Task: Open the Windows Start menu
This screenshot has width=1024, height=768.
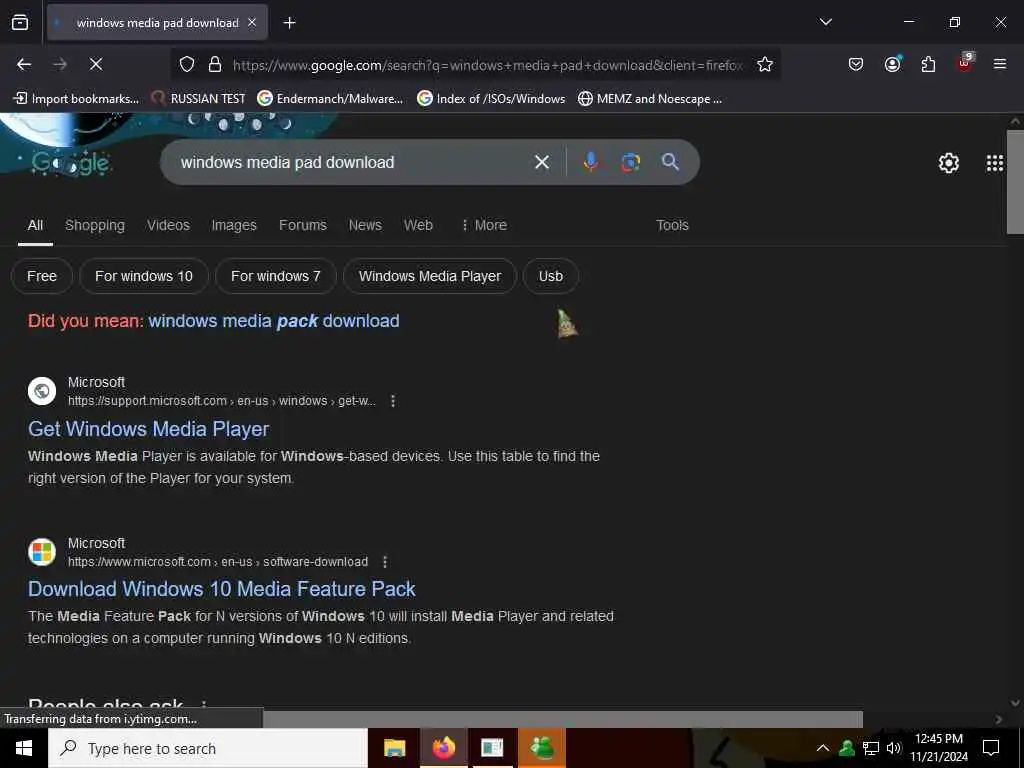Action: tap(24, 748)
